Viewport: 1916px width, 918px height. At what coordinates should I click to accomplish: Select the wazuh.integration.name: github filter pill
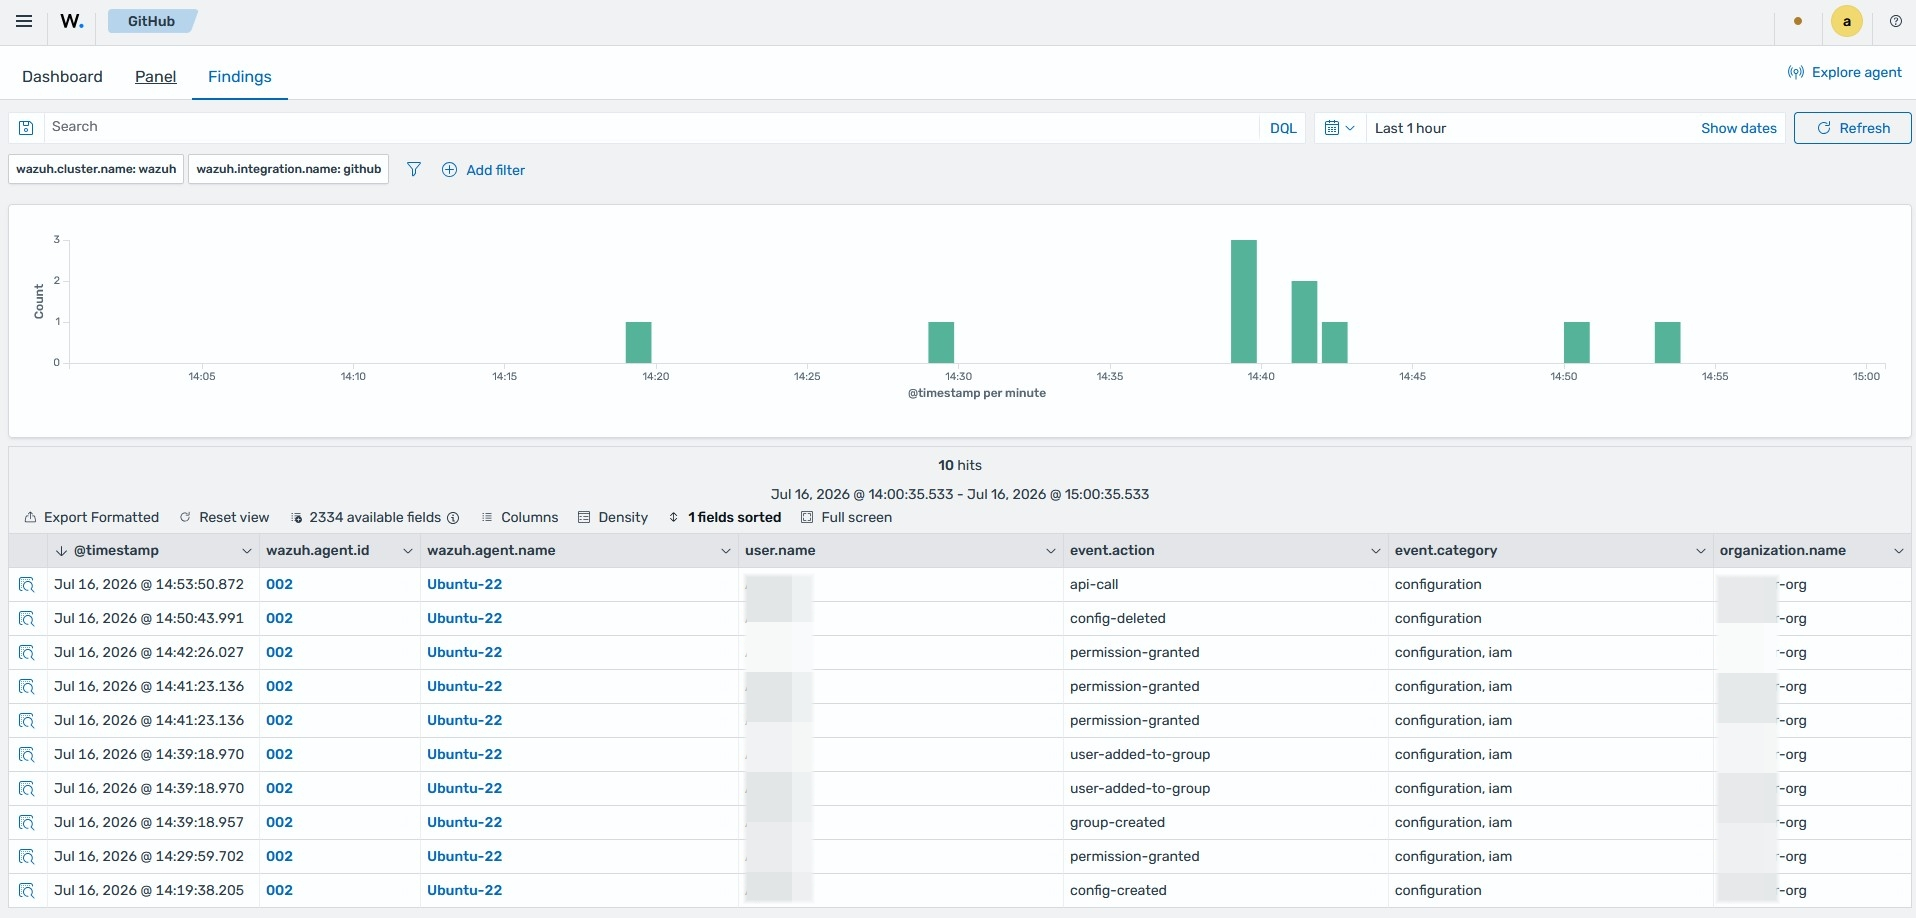[x=289, y=169]
